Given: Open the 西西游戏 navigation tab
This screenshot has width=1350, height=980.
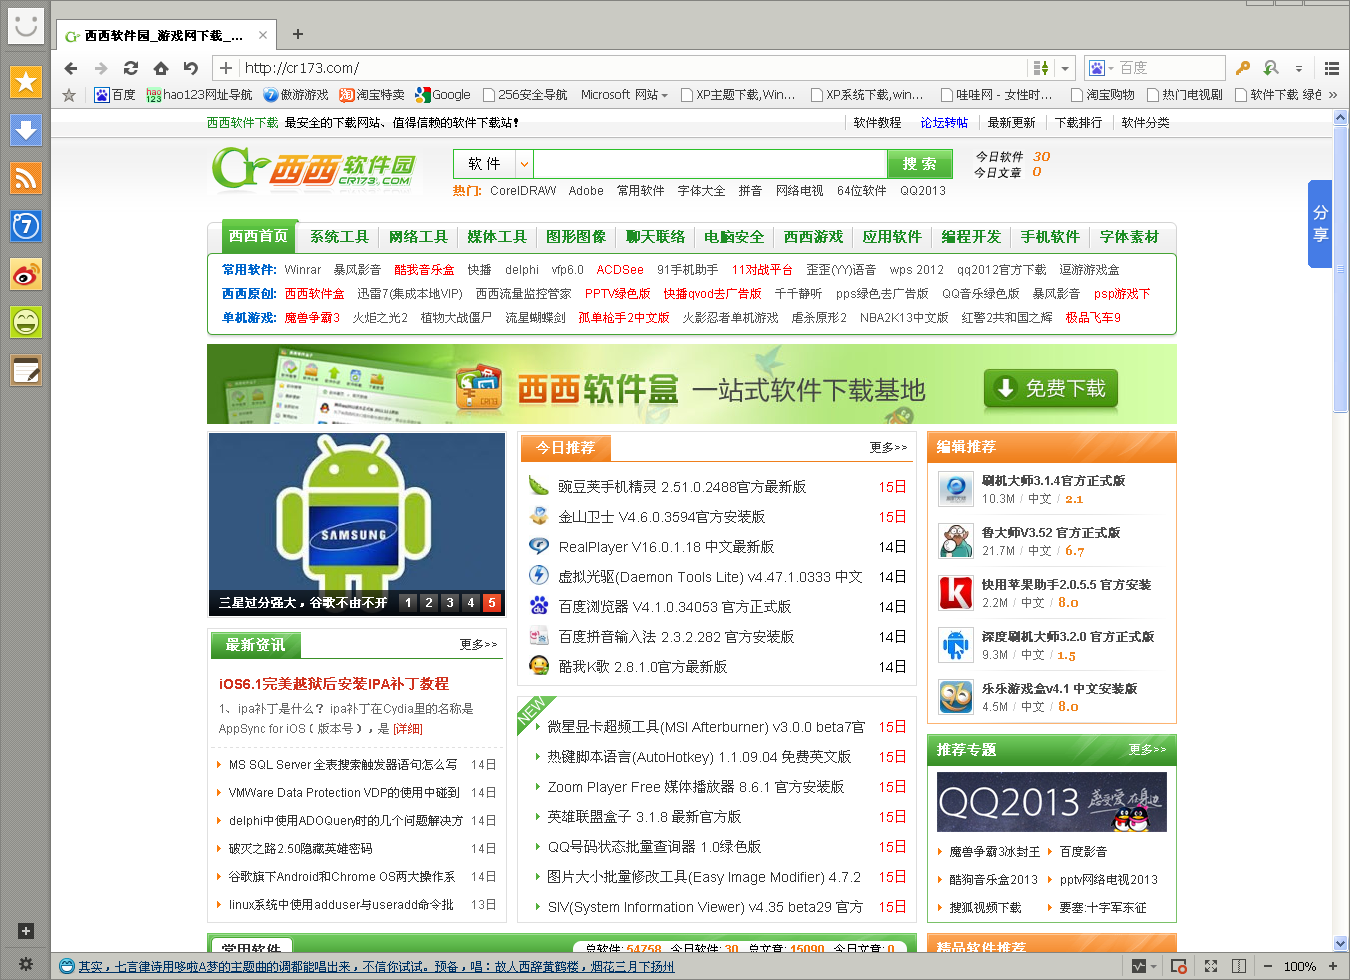Looking at the screenshot, I should click(813, 237).
